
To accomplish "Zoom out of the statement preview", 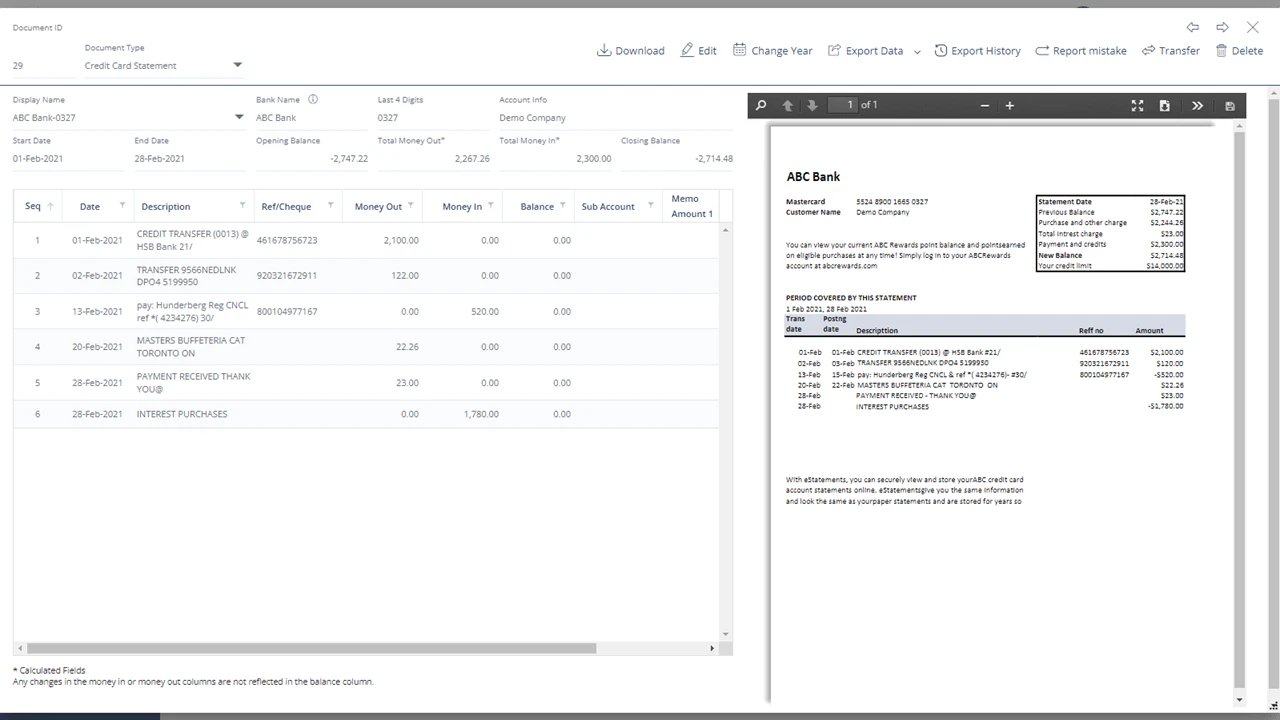I will [x=984, y=105].
